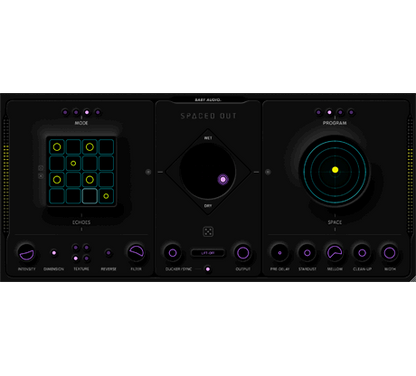416x376 pixels.
Task: Toggle the Reverse button
Action: tap(108, 253)
